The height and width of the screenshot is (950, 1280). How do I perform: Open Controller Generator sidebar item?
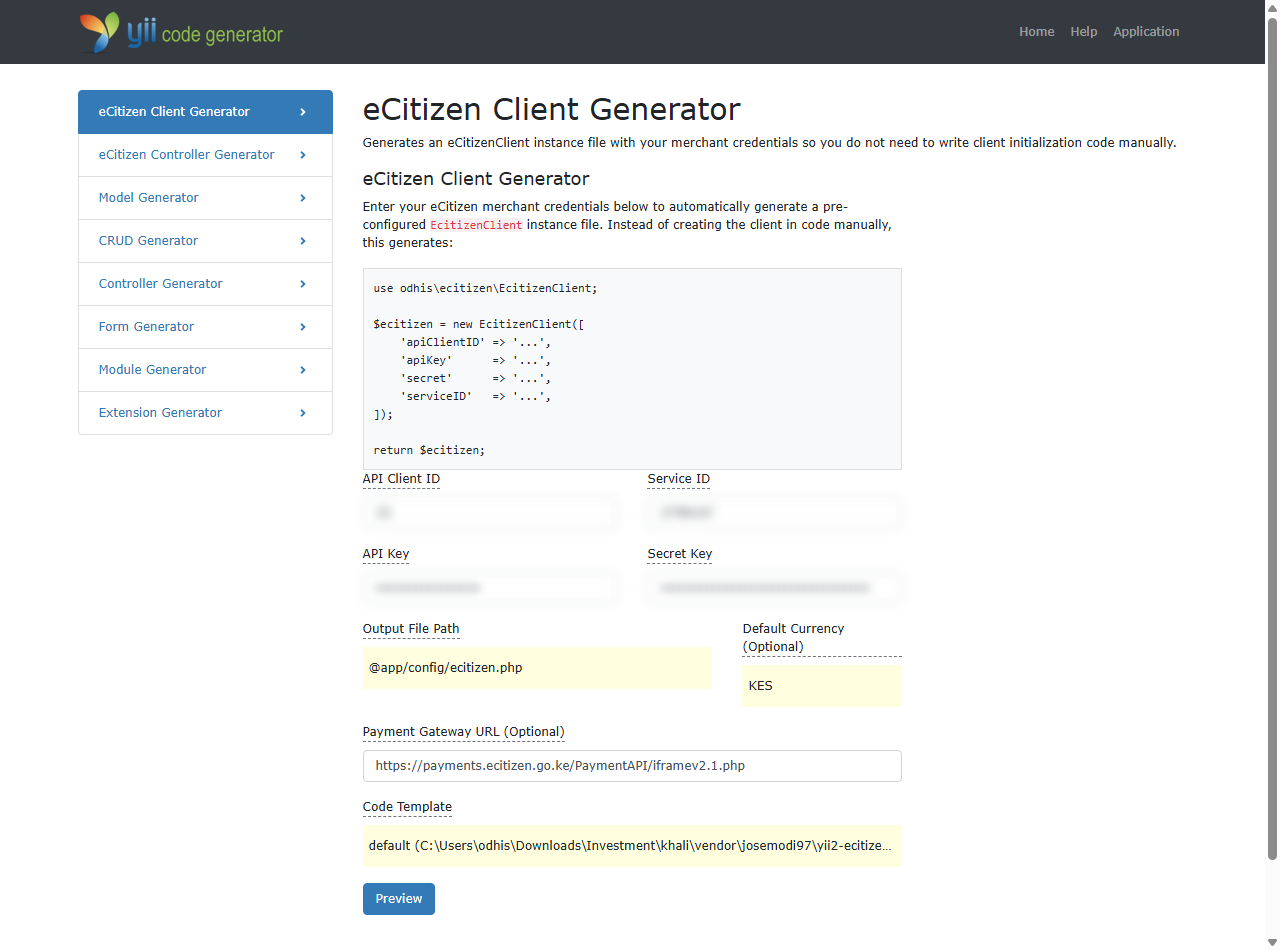click(x=205, y=284)
